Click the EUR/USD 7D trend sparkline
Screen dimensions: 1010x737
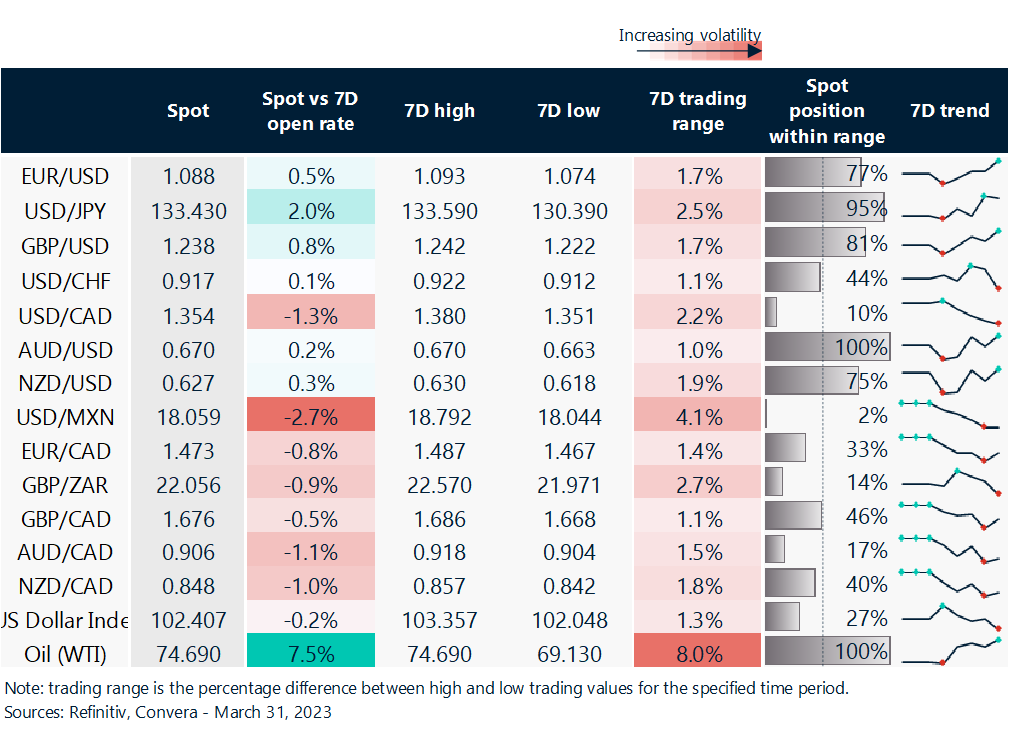click(x=950, y=173)
